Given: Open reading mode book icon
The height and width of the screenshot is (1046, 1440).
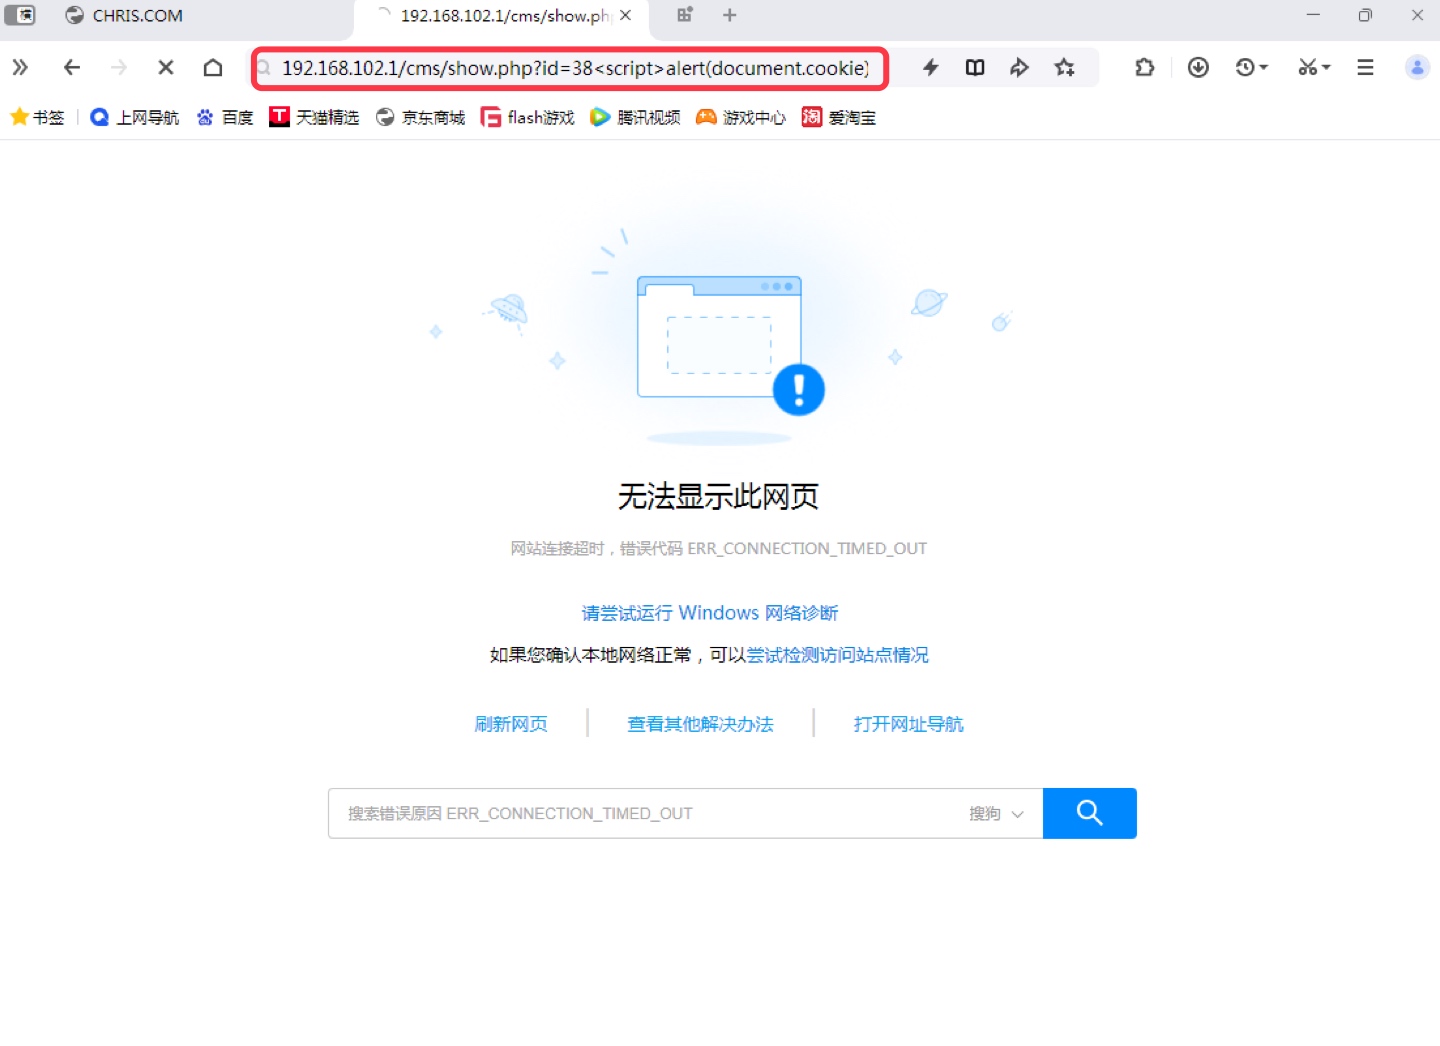Looking at the screenshot, I should 975,67.
